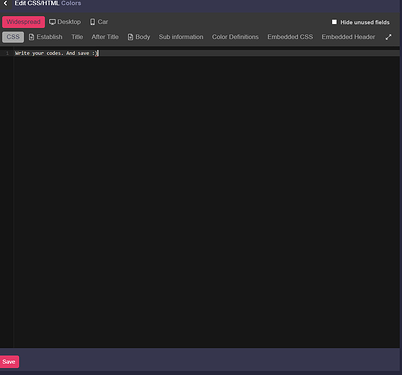Expand the editor to fullscreen
402x375 pixels.
click(x=388, y=37)
